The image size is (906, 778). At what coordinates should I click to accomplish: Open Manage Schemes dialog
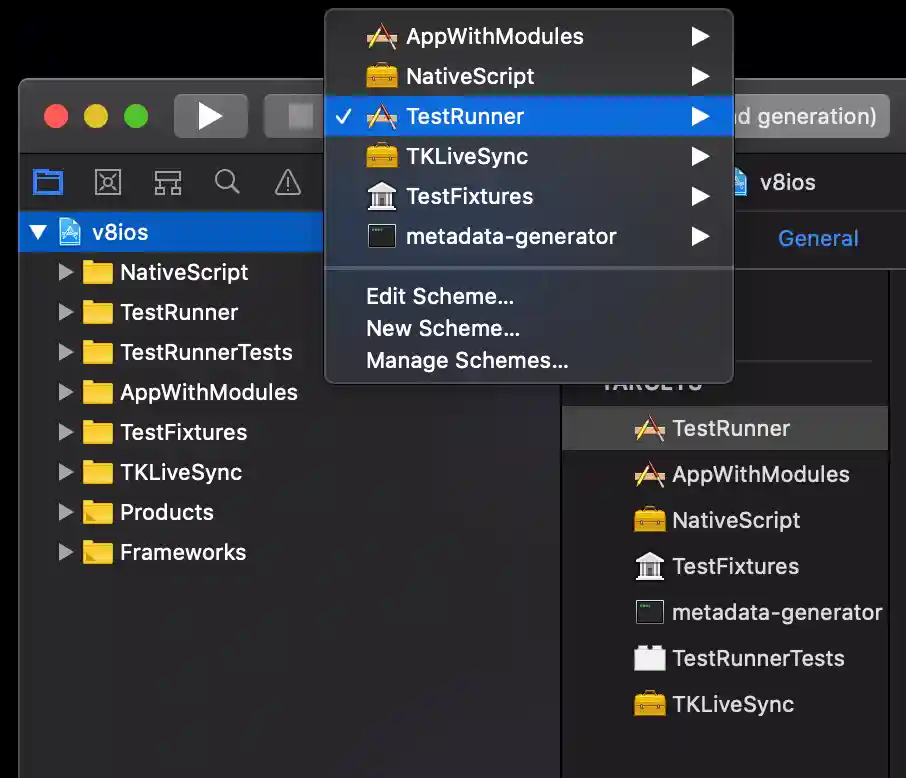441,360
